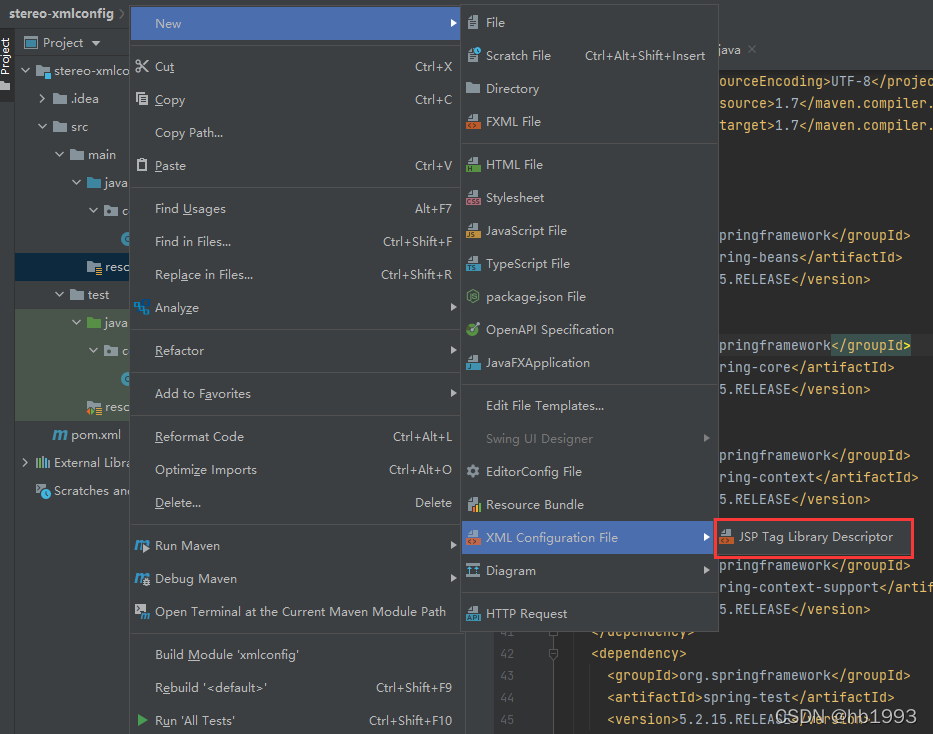
Task: Open the Add to Favorites submenu
Action: pyautogui.click(x=295, y=393)
